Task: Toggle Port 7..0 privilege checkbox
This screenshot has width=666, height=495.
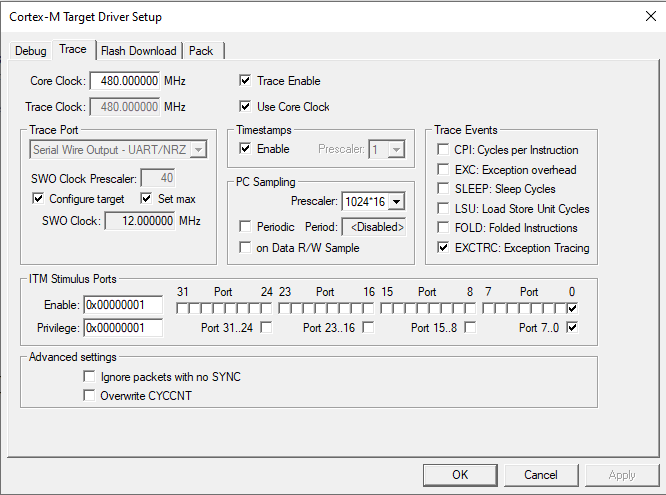Action: click(572, 327)
